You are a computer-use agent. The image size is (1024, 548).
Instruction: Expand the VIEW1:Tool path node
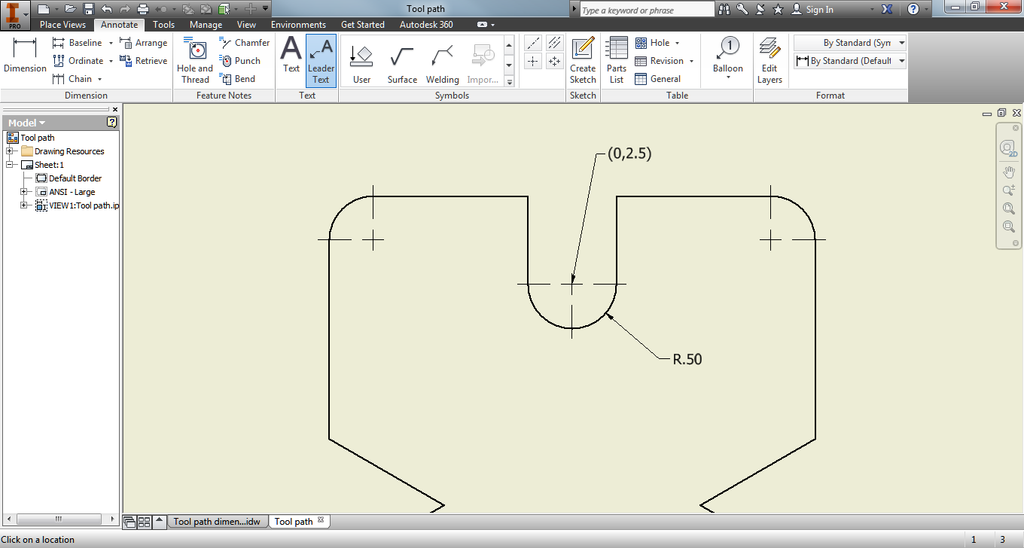tap(24, 206)
